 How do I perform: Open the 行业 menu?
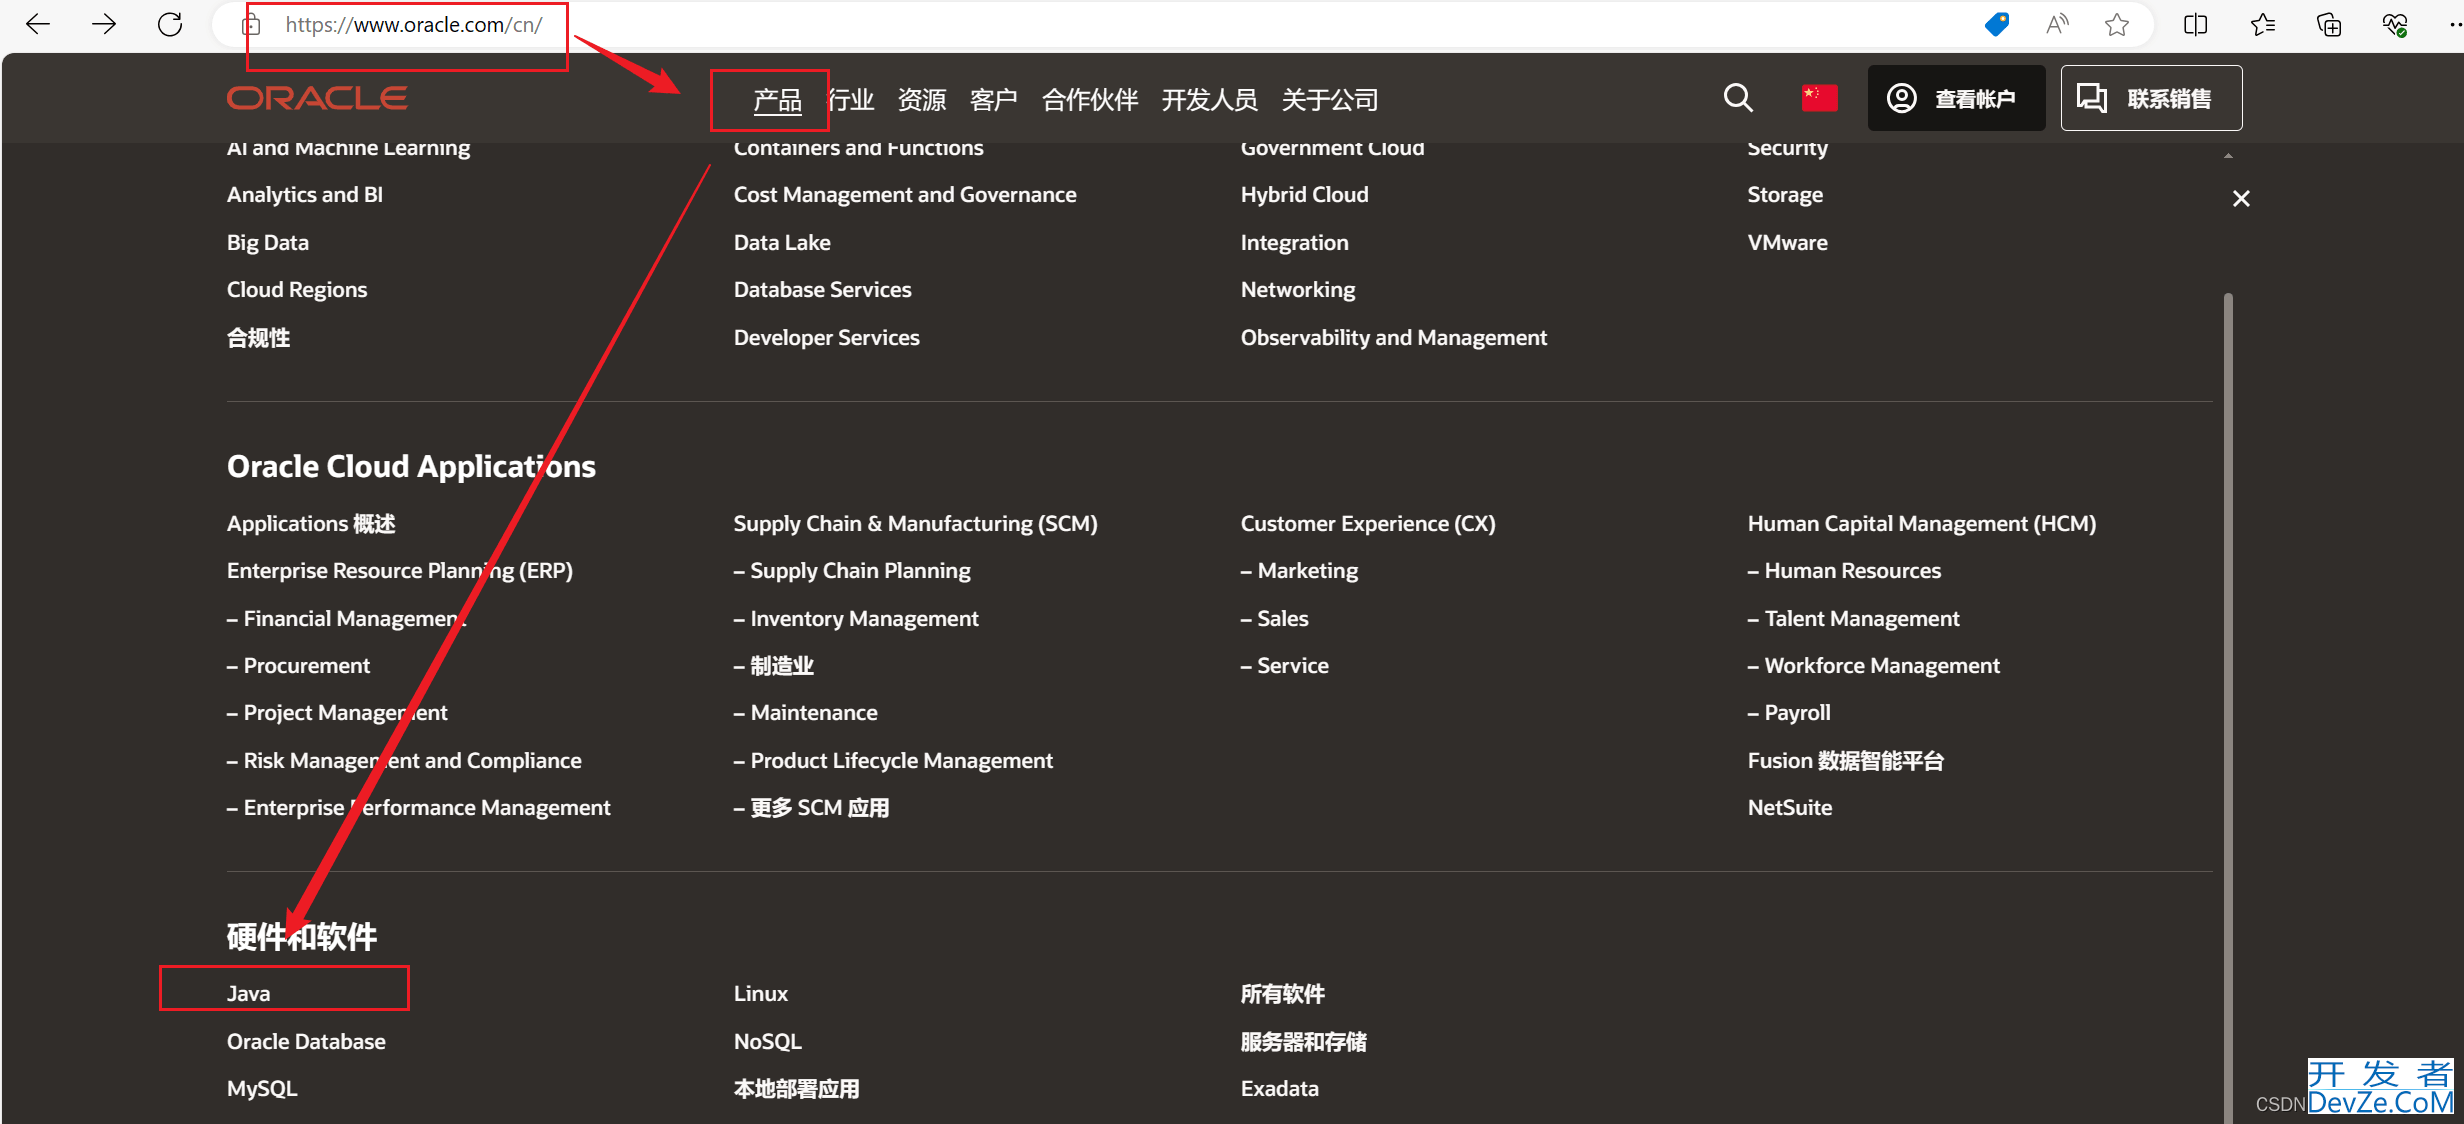(851, 100)
